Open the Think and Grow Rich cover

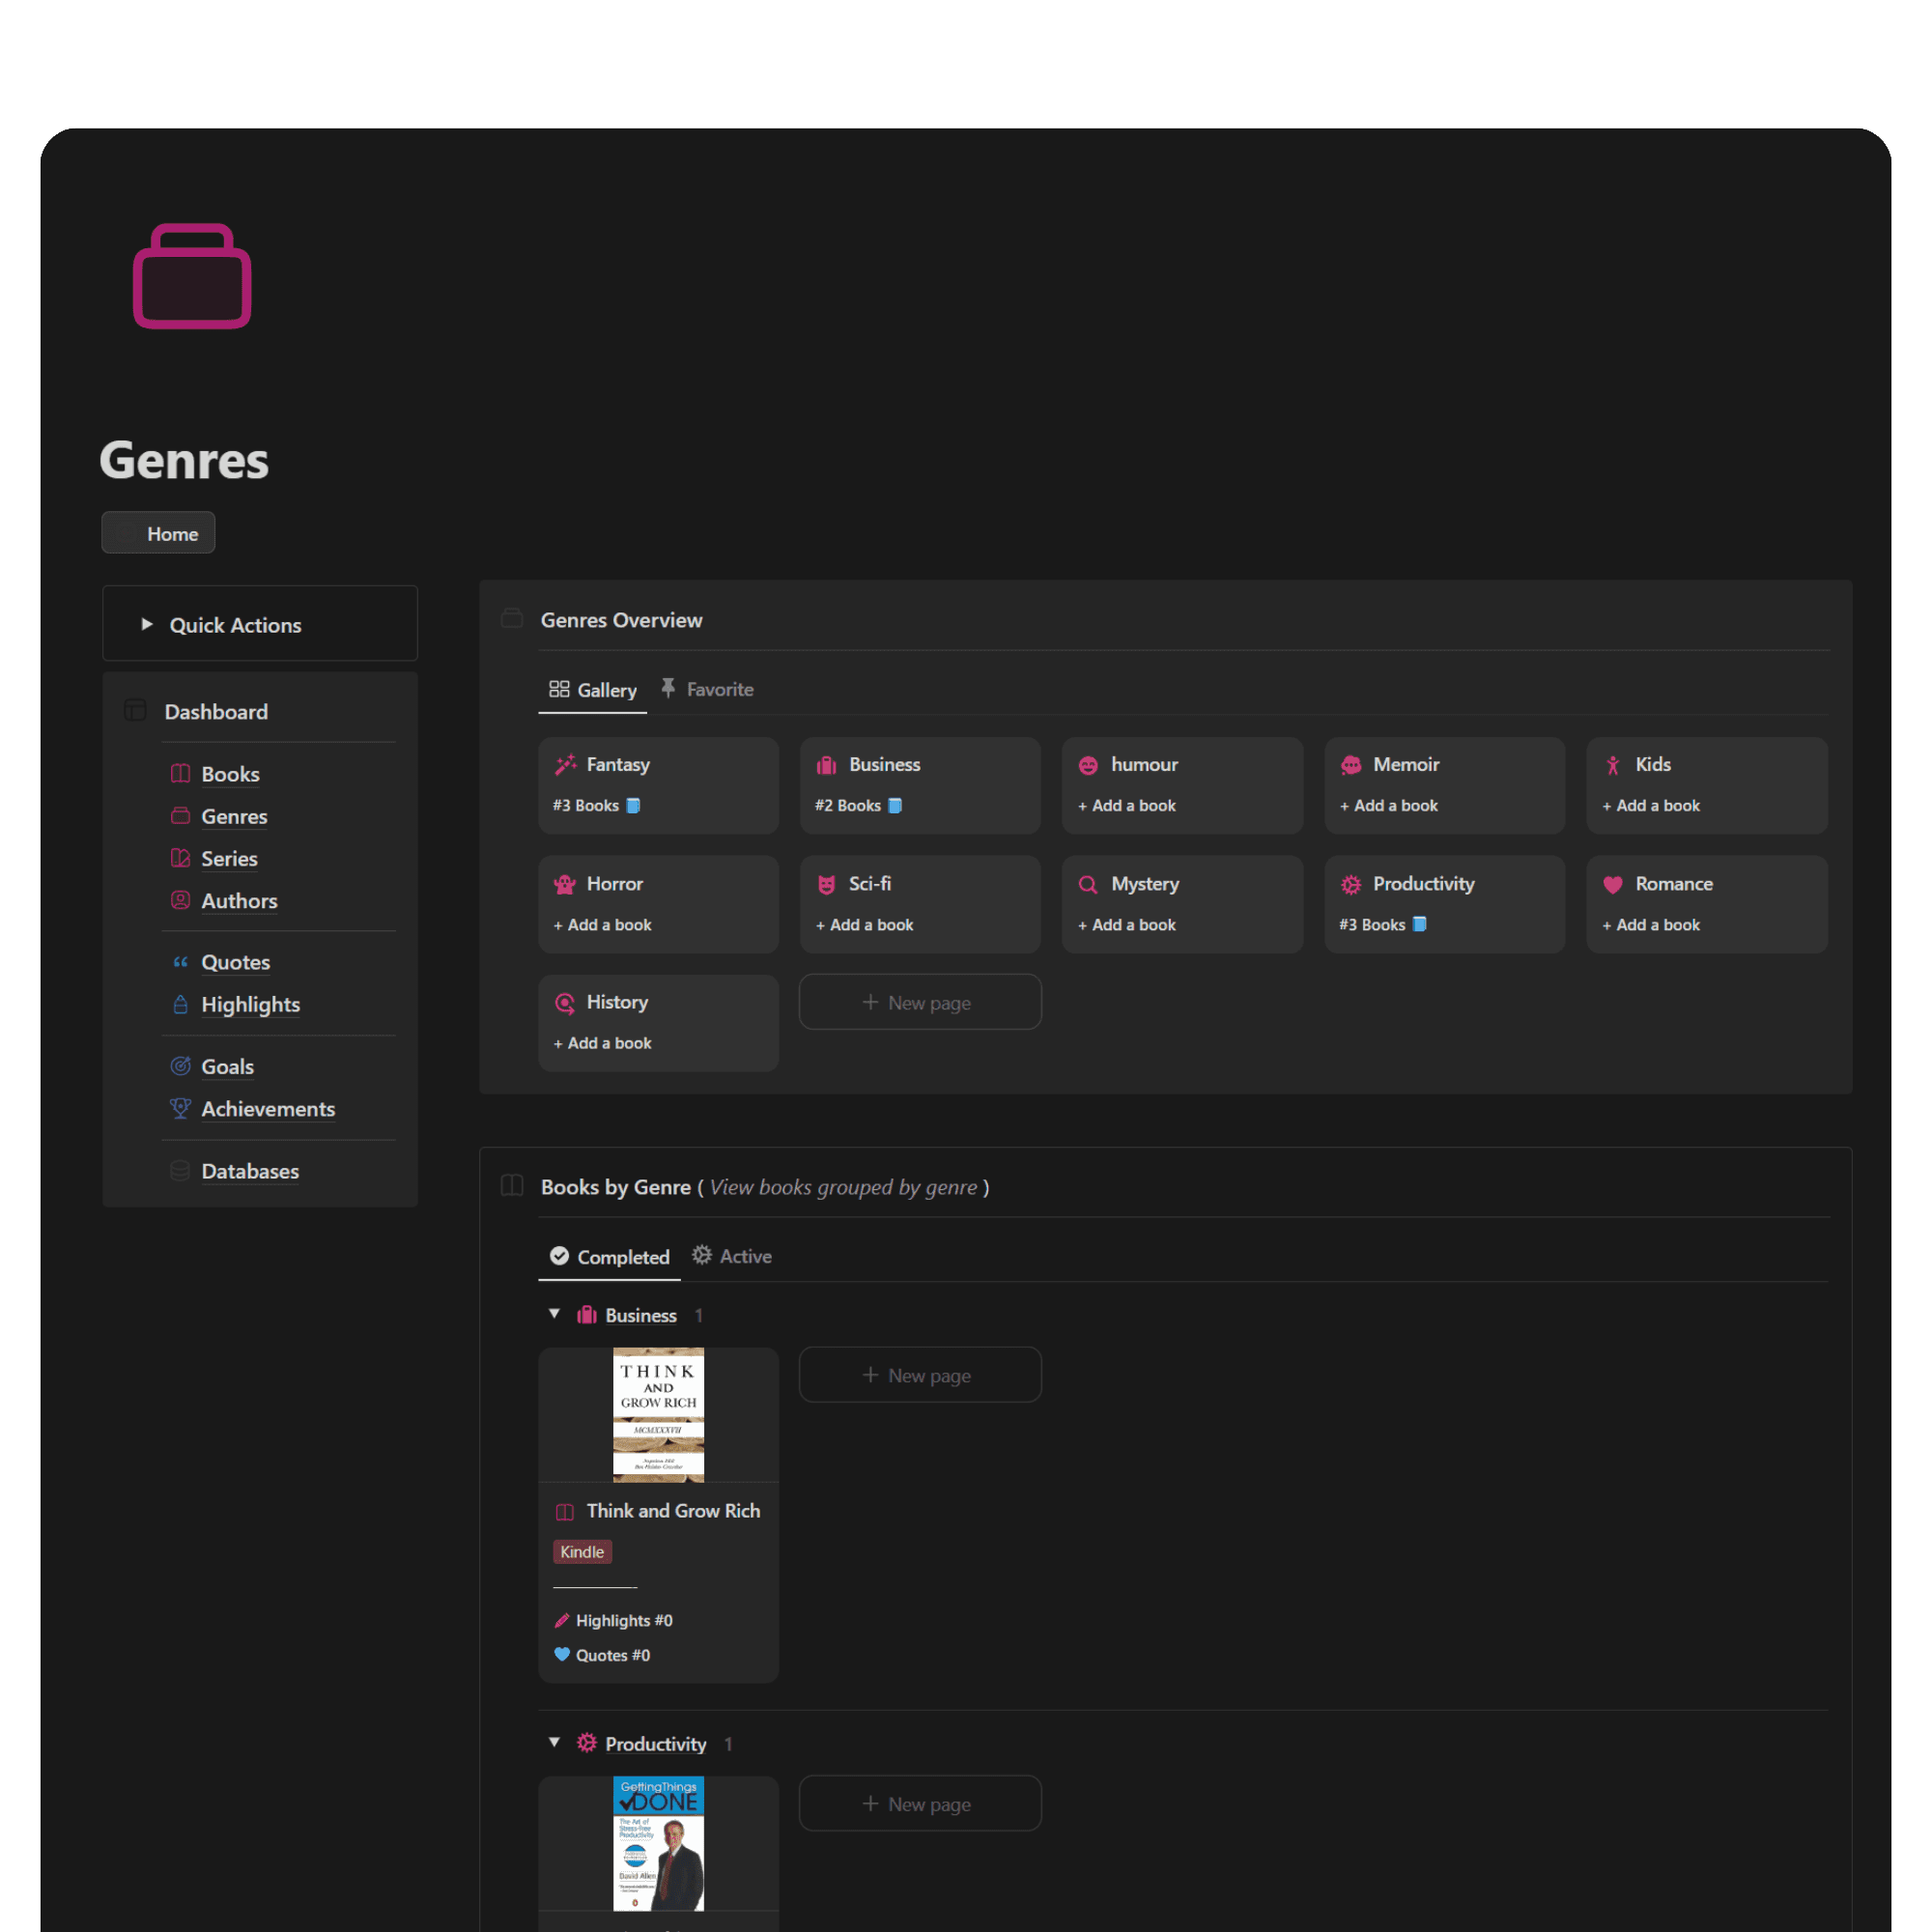(x=658, y=1414)
